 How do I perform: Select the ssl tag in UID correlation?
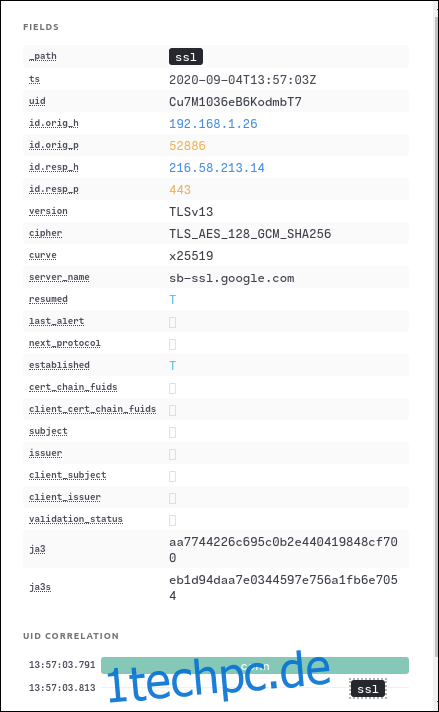[x=368, y=689]
